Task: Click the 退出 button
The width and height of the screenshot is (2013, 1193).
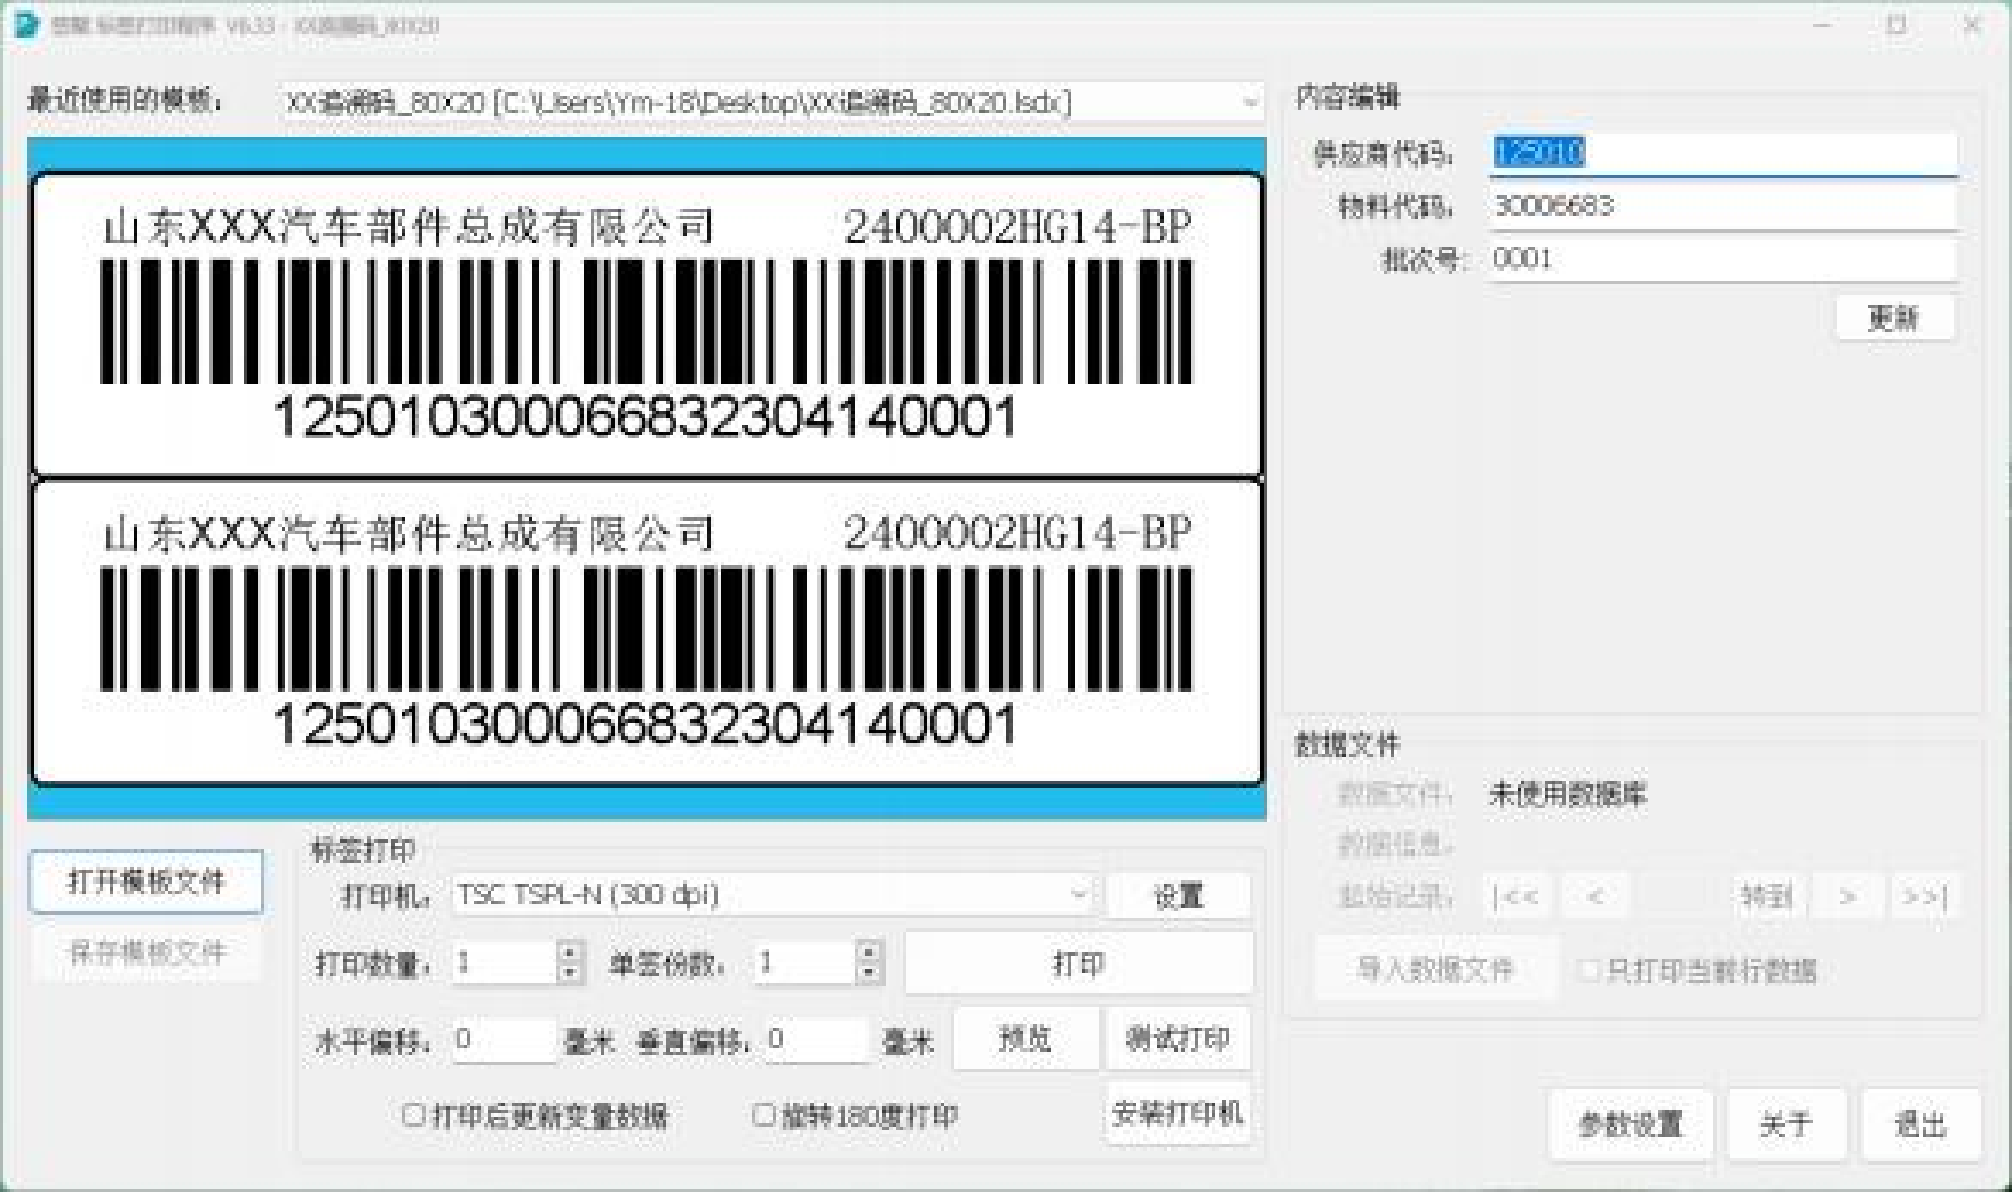Action: tap(1920, 1124)
